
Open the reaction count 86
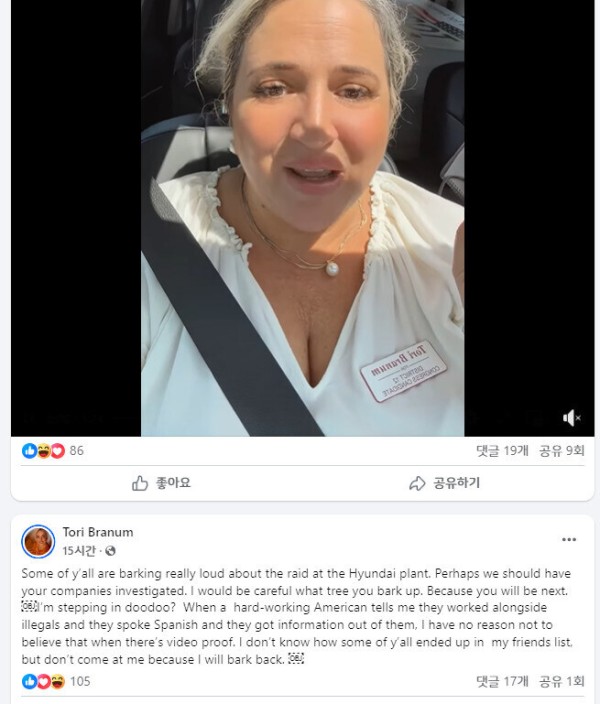pyautogui.click(x=76, y=450)
